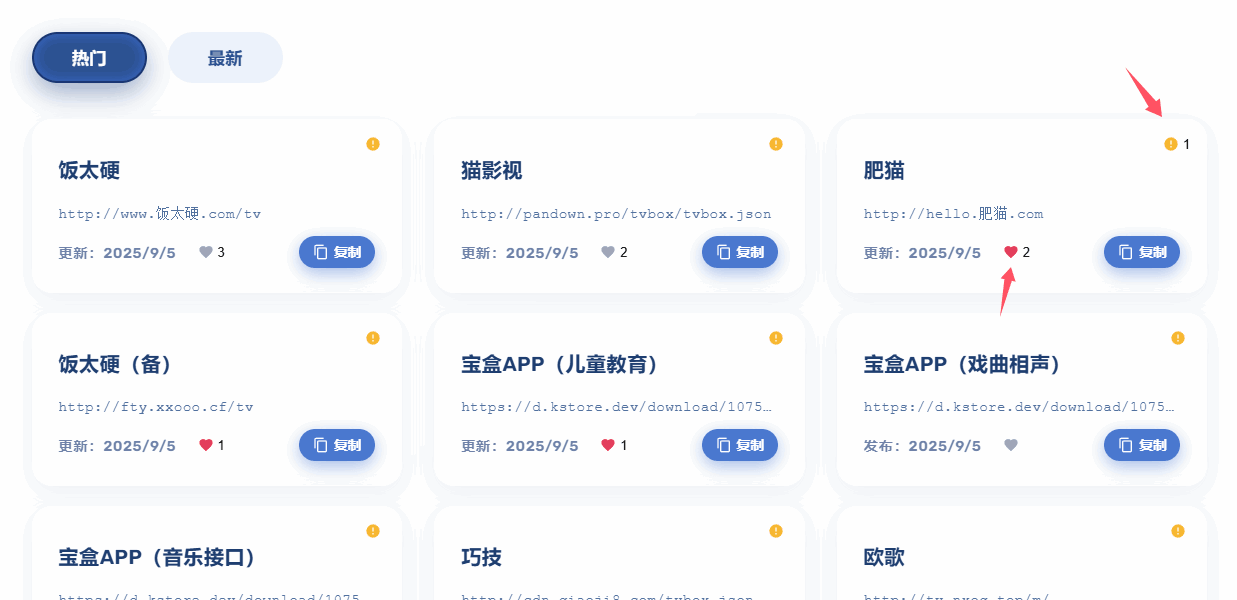Click the URL under 宝盒APP(儿童教育)
1237x600 pixels.
tap(616, 407)
